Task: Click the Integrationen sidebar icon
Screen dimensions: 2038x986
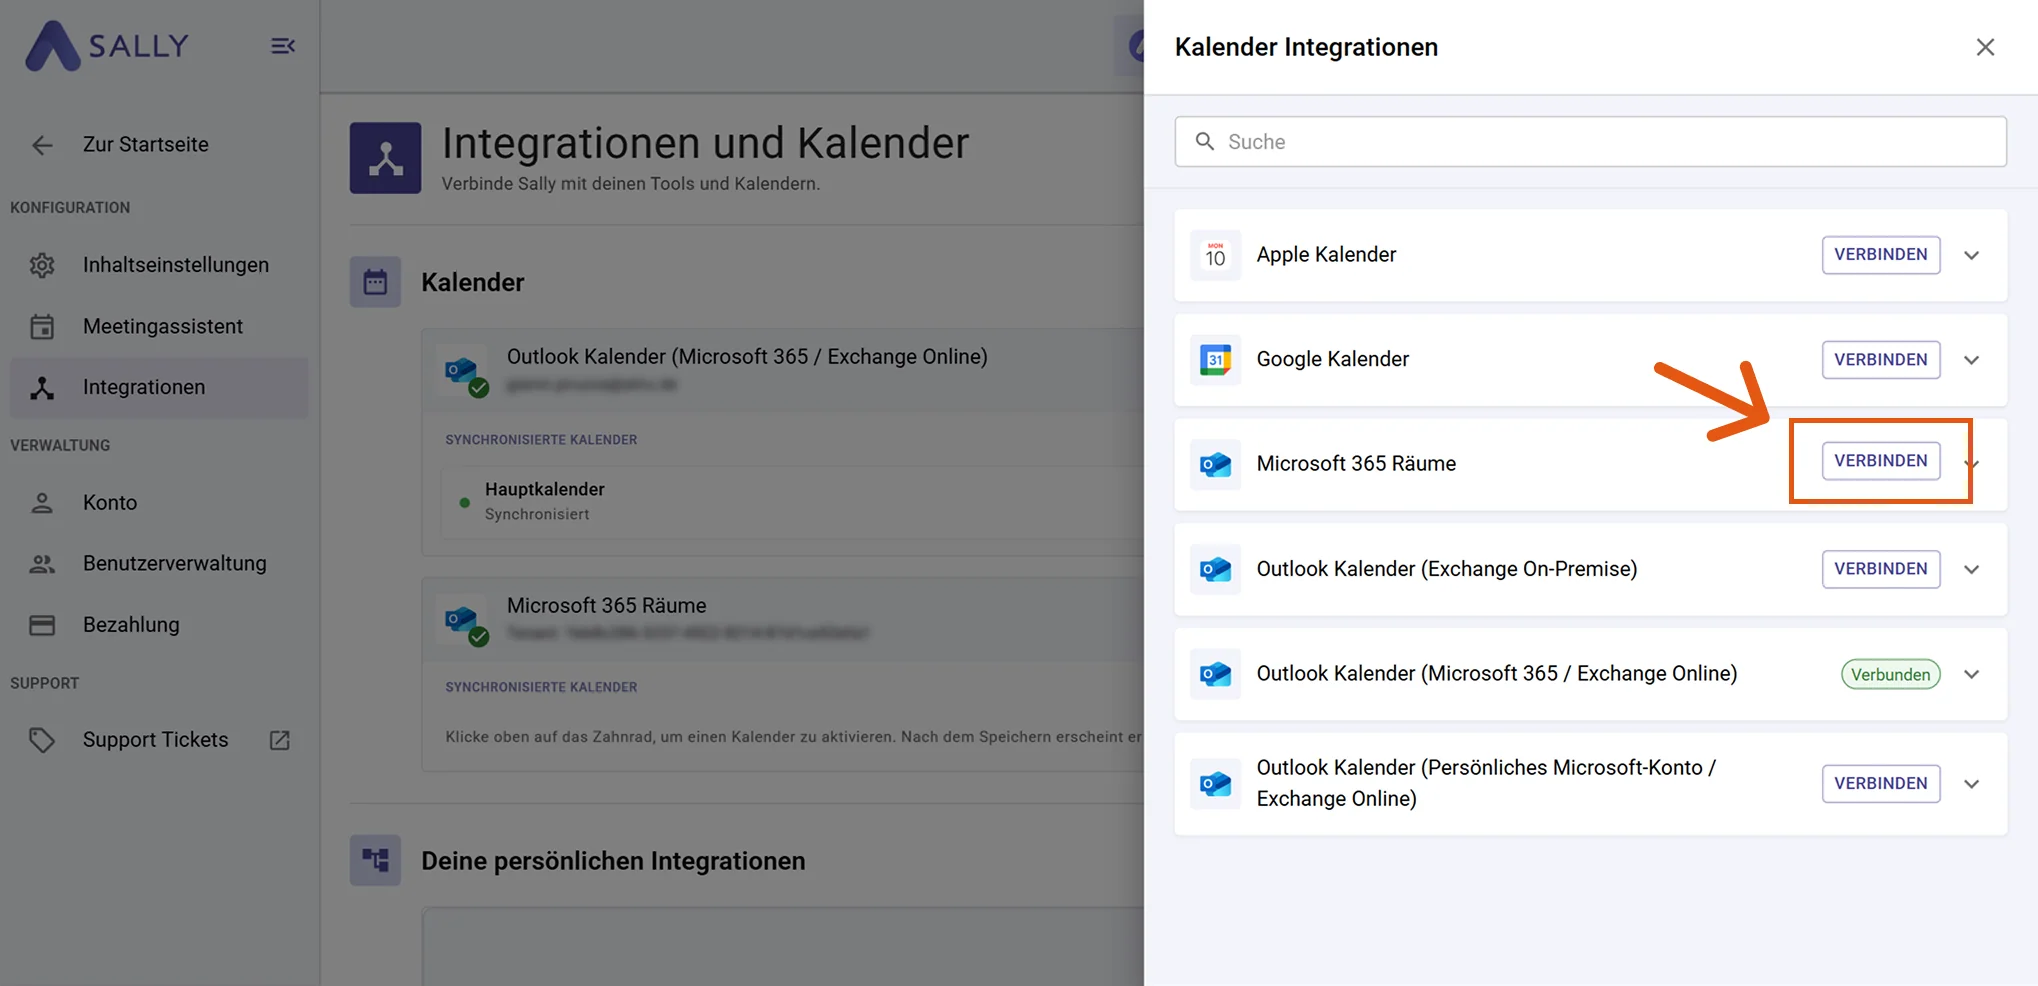Action: coord(42,388)
